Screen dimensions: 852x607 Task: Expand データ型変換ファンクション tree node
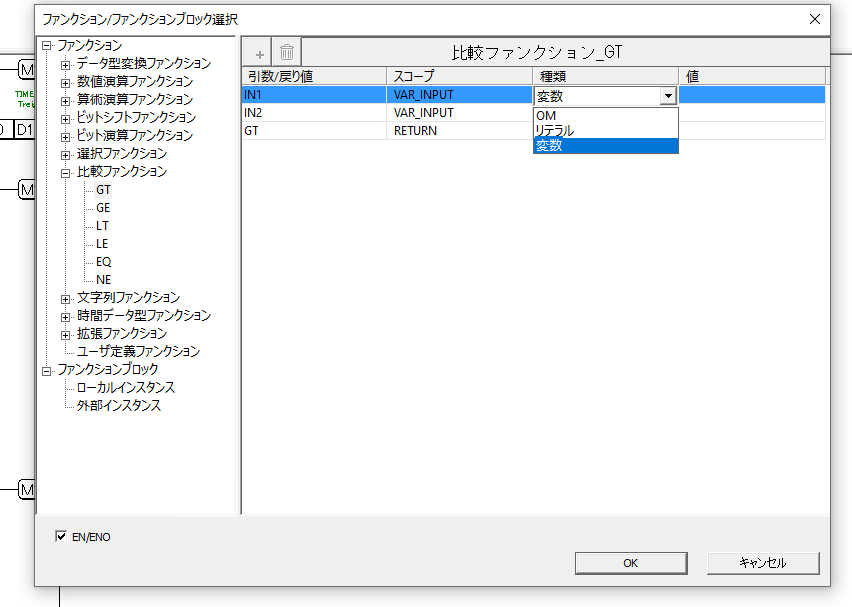(x=66, y=64)
